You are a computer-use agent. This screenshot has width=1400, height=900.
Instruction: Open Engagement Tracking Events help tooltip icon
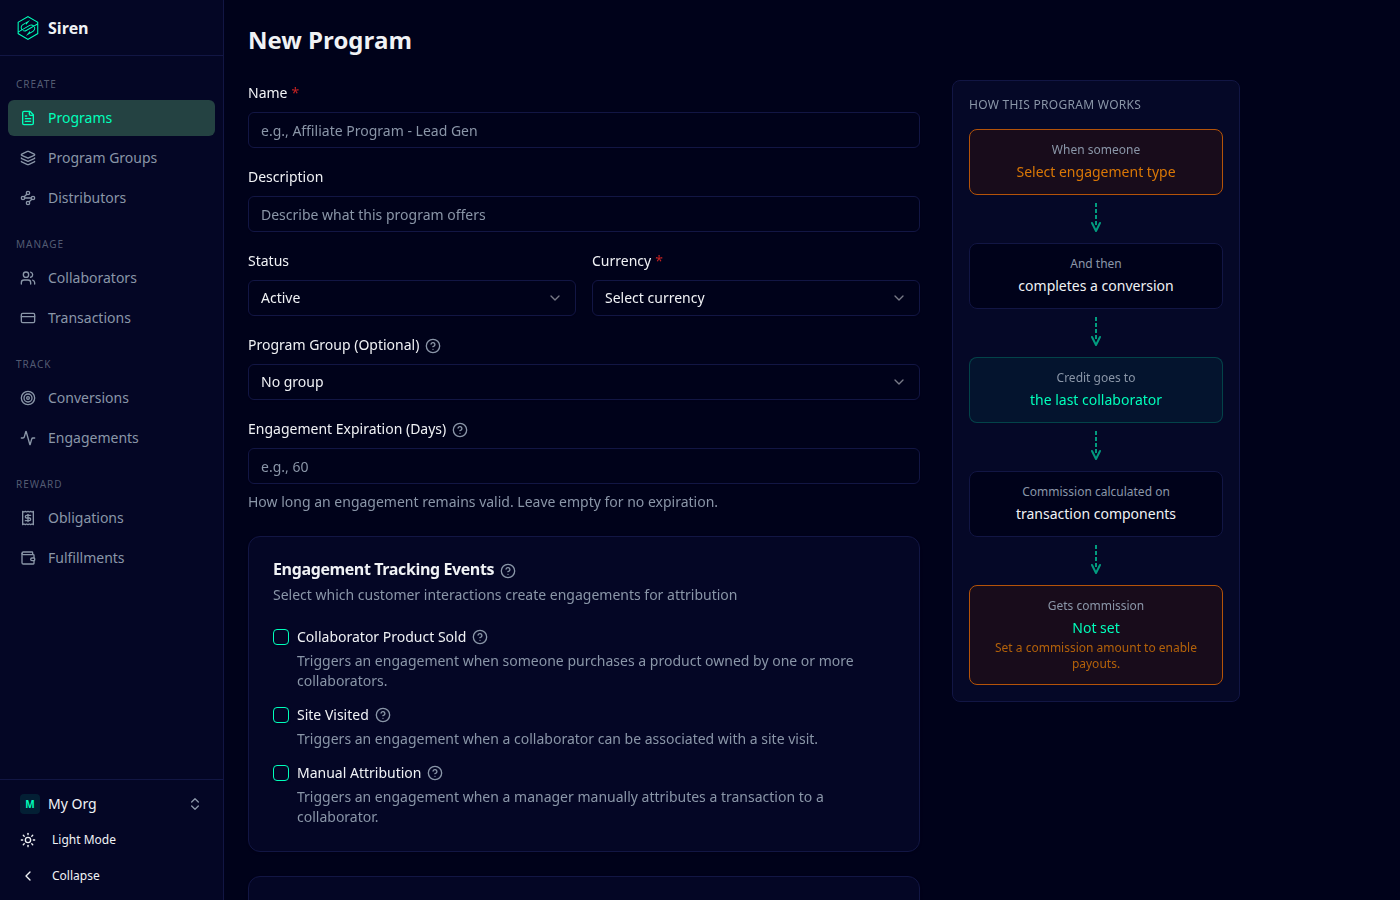coord(508,571)
